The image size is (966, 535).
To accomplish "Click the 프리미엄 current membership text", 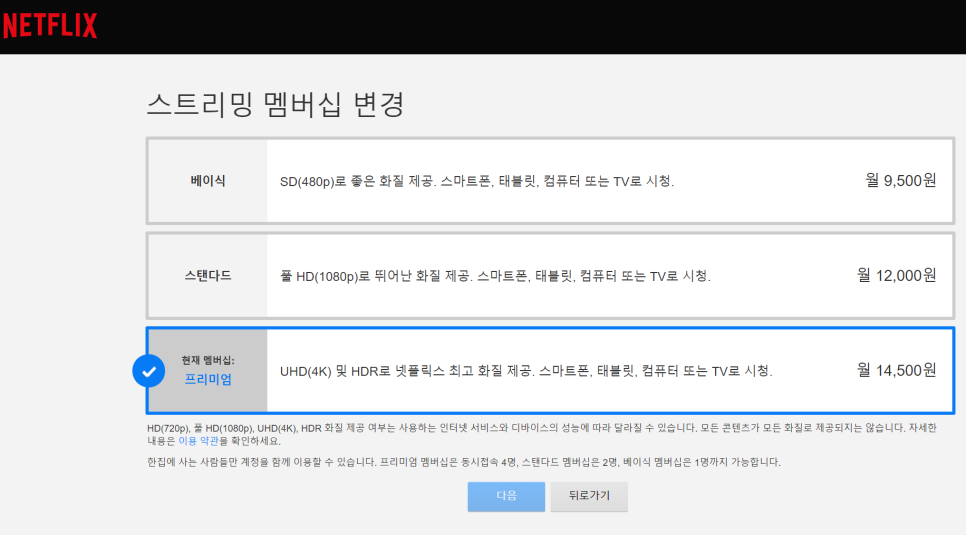I will pos(208,379).
